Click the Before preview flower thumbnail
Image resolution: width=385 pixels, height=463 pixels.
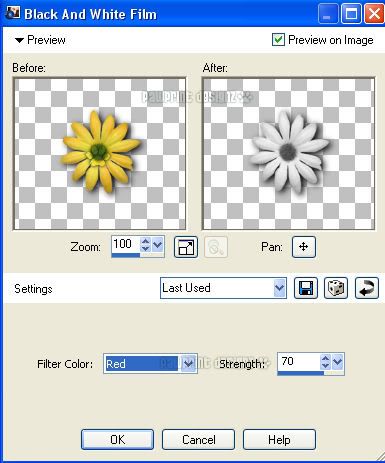coord(99,154)
